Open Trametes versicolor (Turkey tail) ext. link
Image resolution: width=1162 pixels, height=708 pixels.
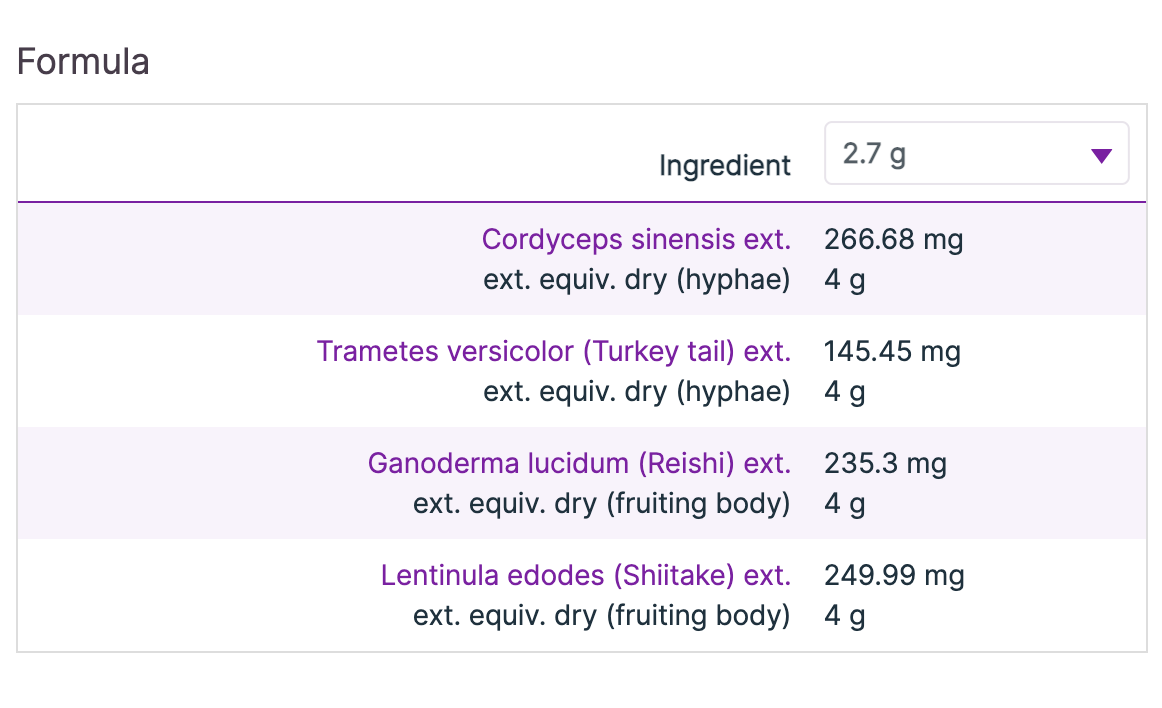pos(553,352)
